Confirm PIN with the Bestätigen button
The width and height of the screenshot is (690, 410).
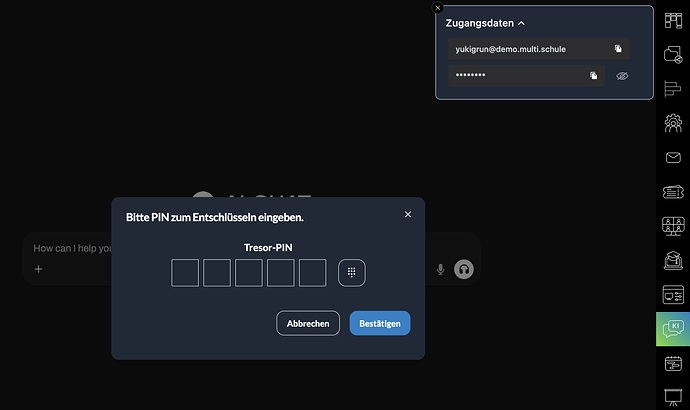coord(379,323)
